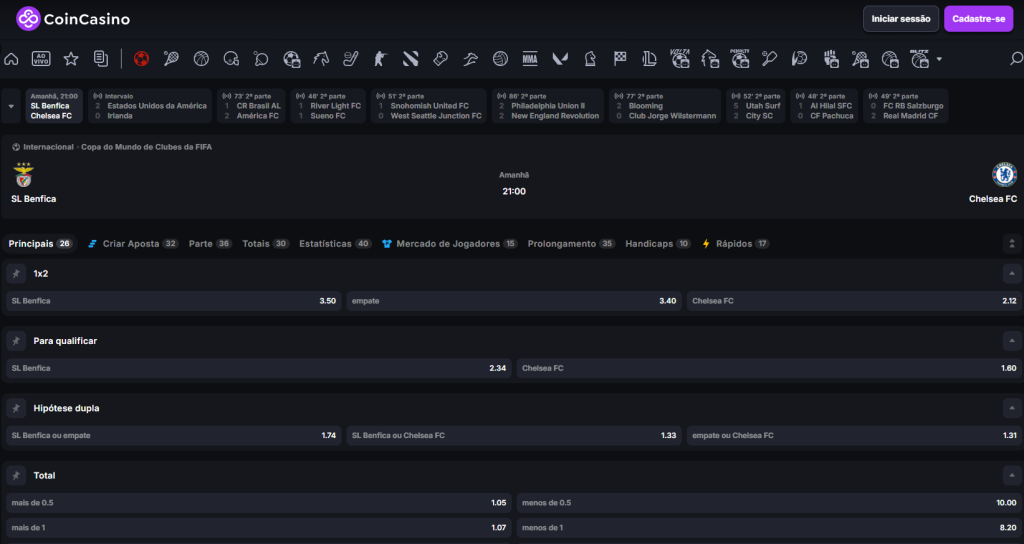Pin the Para qualificar market
The height and width of the screenshot is (544, 1024).
16,341
